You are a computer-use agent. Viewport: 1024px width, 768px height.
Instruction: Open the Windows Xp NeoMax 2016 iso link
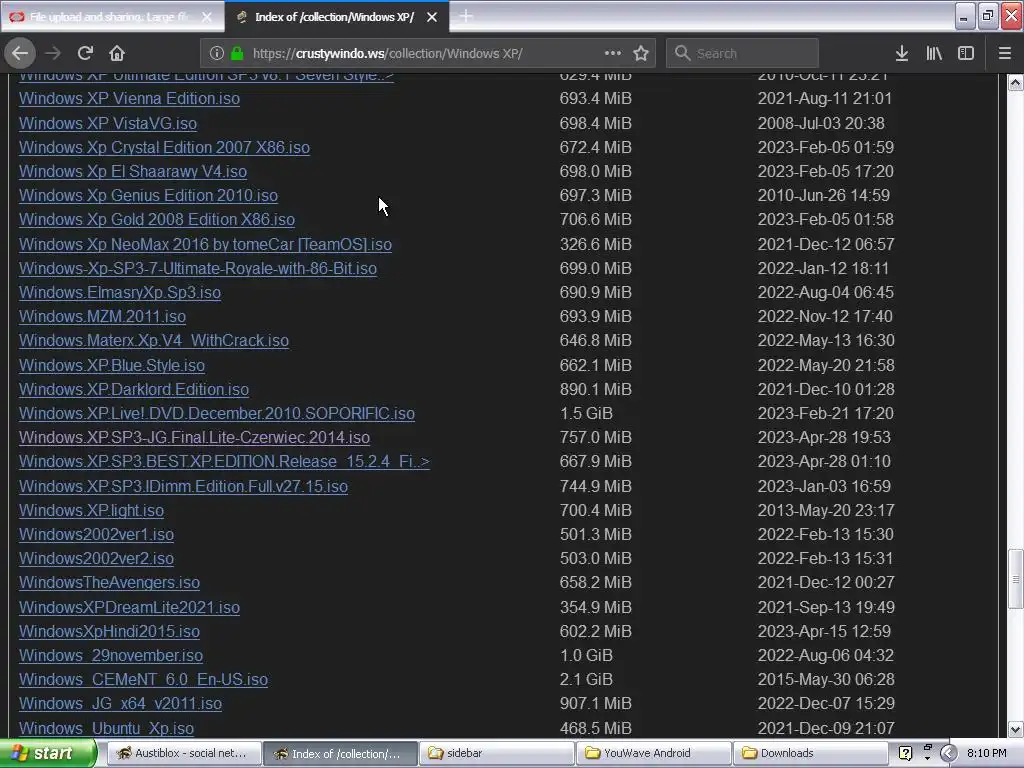point(206,244)
